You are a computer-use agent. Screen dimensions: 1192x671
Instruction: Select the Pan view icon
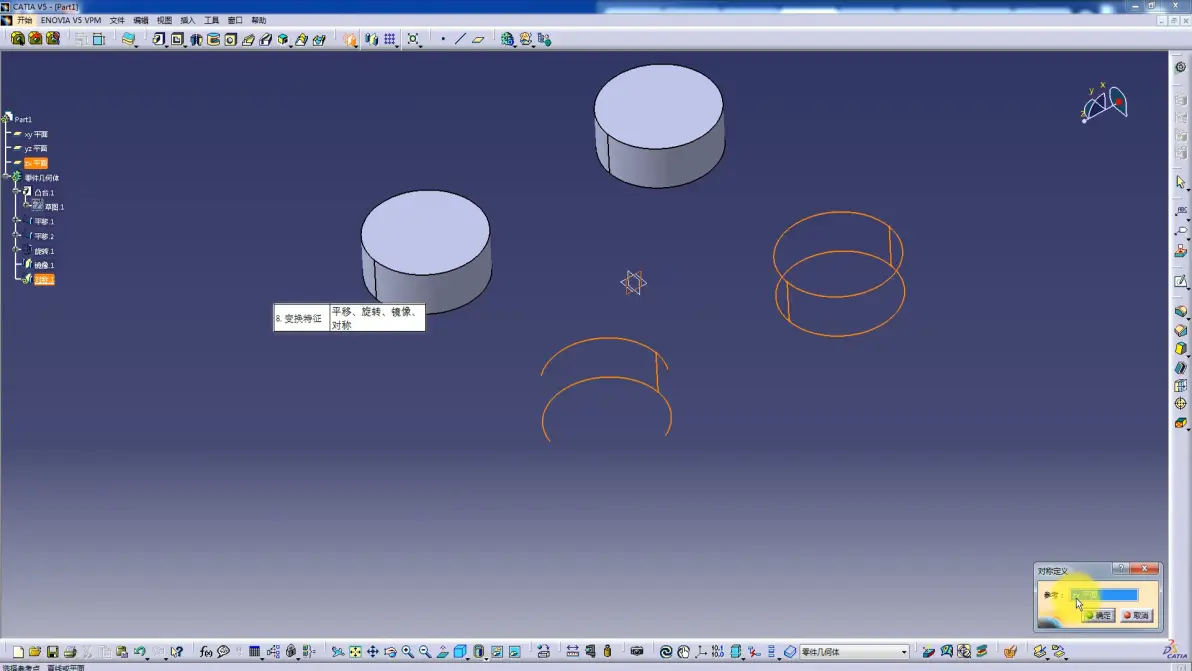(372, 652)
